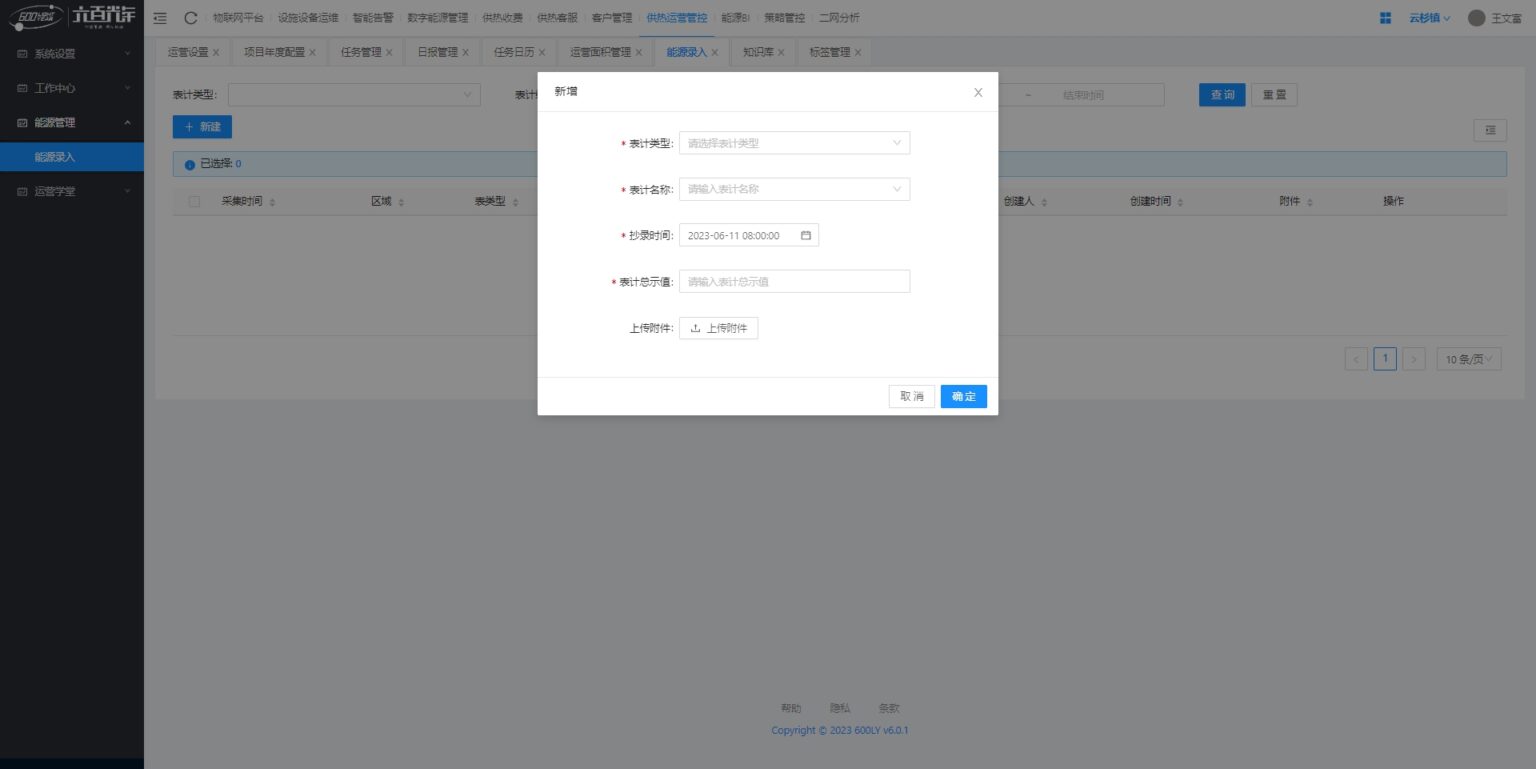Click the 表计总示值 input field
The height and width of the screenshot is (769, 1536).
point(794,282)
